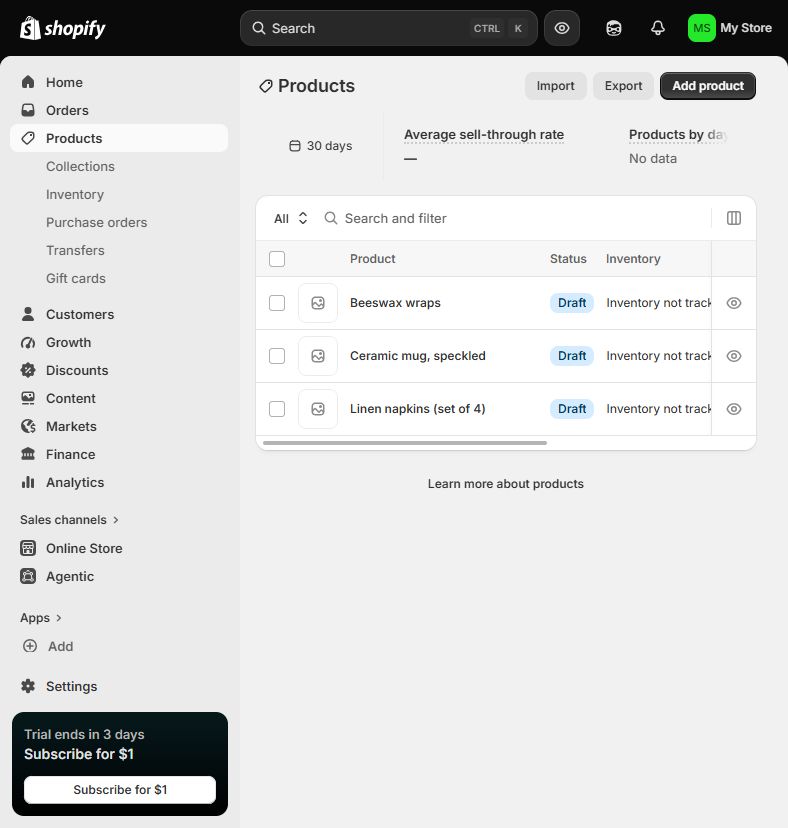788x828 pixels.
Task: Check the Beeswax wraps row checkbox
Action: (x=277, y=303)
